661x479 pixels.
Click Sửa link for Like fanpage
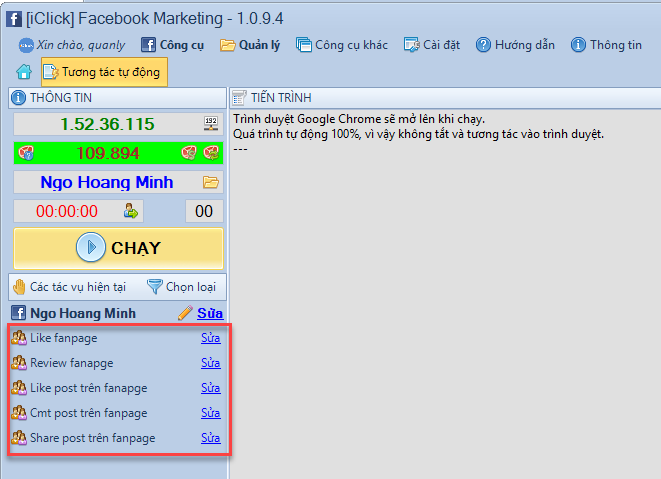click(x=211, y=338)
